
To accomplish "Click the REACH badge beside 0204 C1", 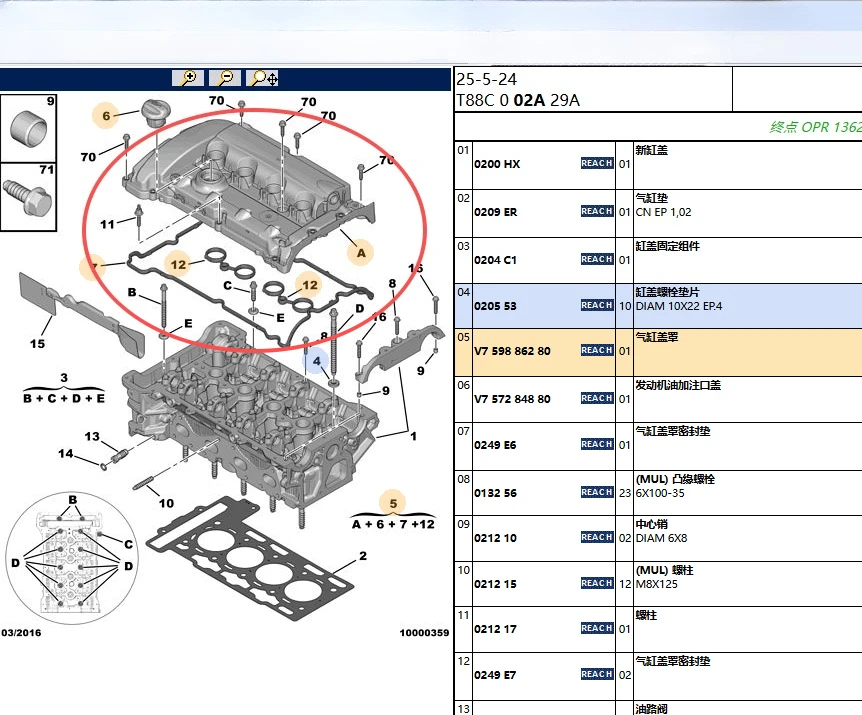I will pyautogui.click(x=597, y=259).
